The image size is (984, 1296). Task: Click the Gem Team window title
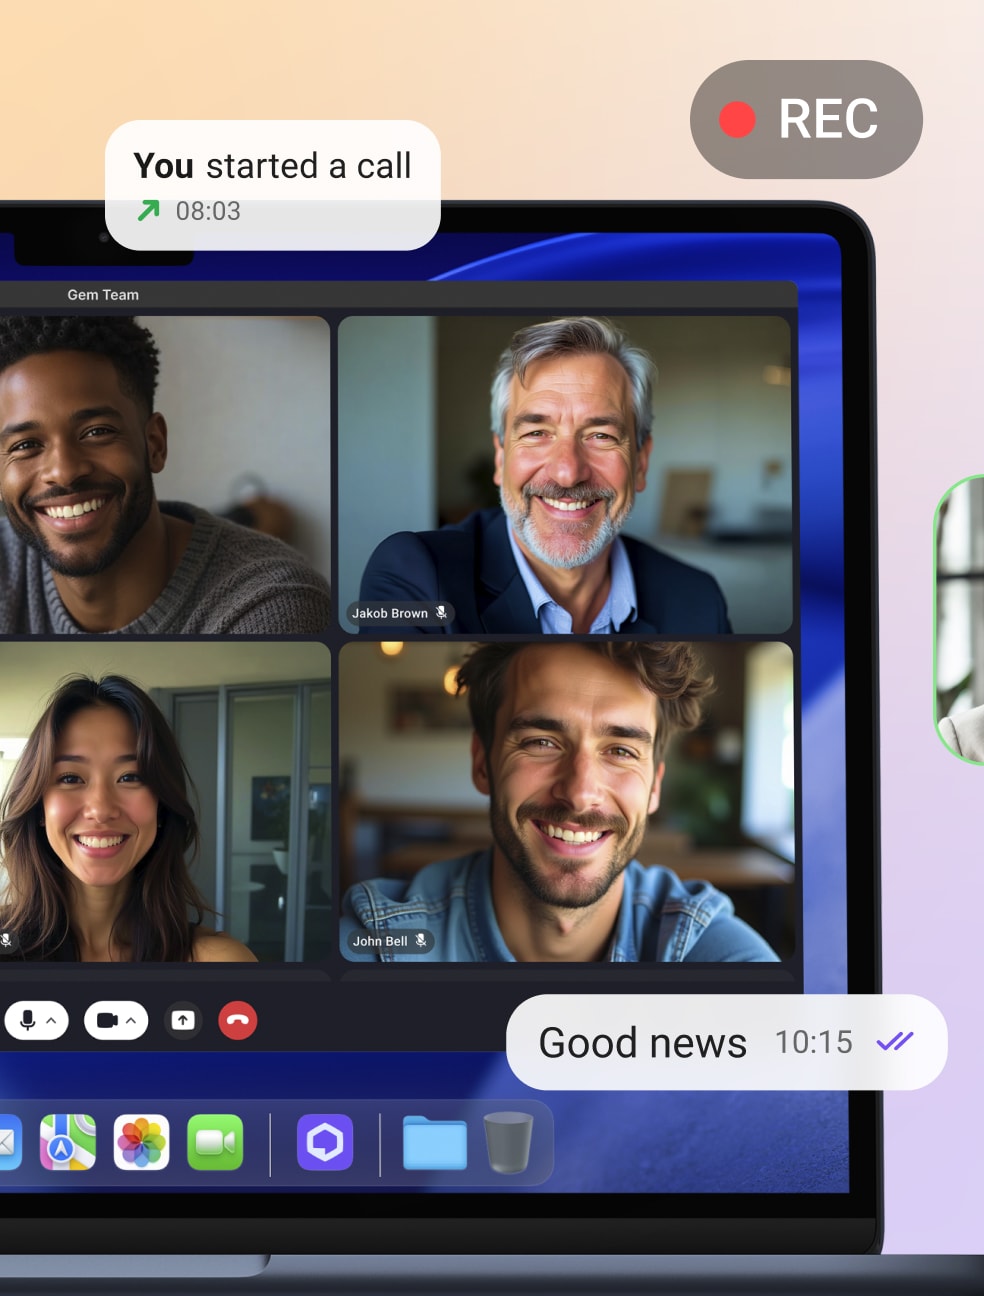coord(103,295)
